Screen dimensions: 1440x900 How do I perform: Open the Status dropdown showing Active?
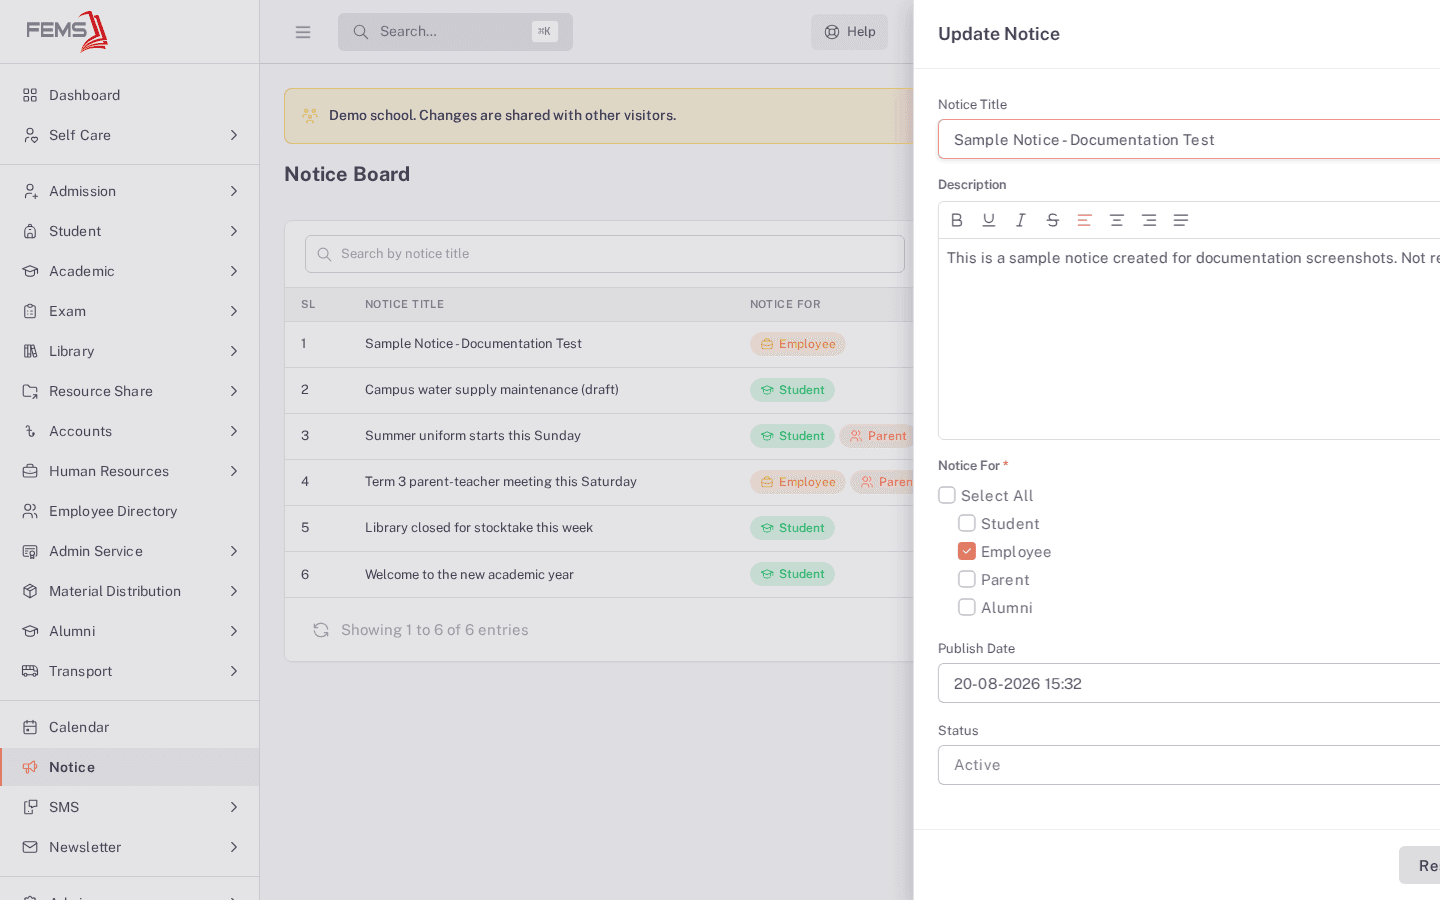1189,765
